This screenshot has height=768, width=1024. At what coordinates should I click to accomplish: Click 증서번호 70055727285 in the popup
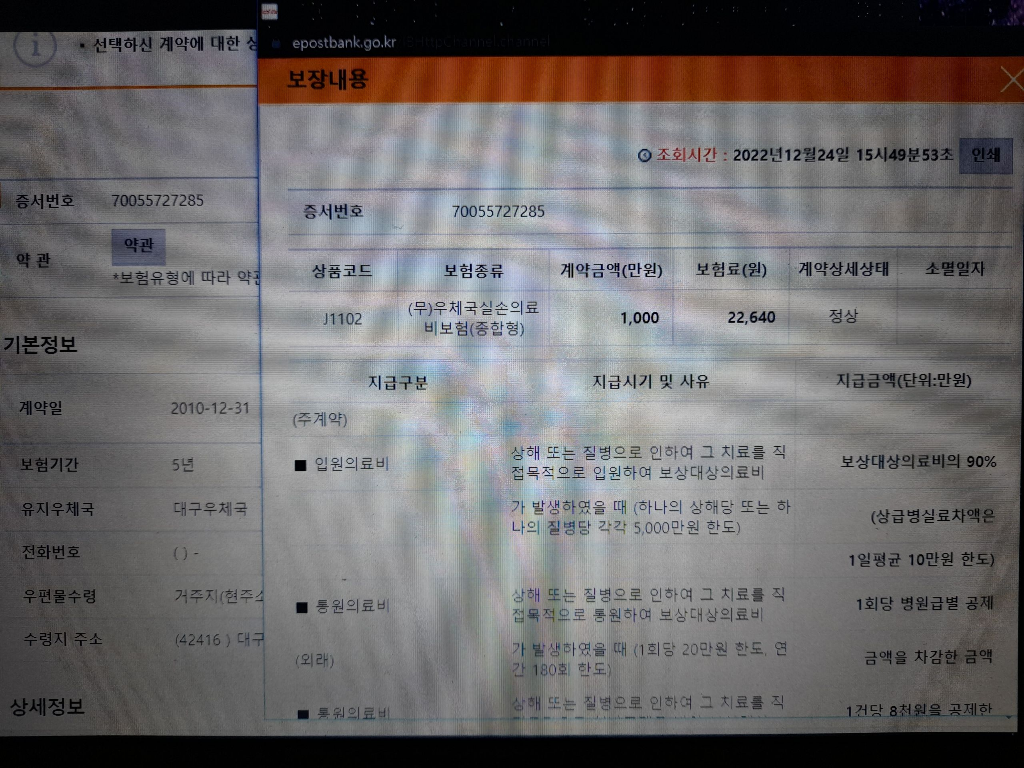pyautogui.click(x=498, y=211)
